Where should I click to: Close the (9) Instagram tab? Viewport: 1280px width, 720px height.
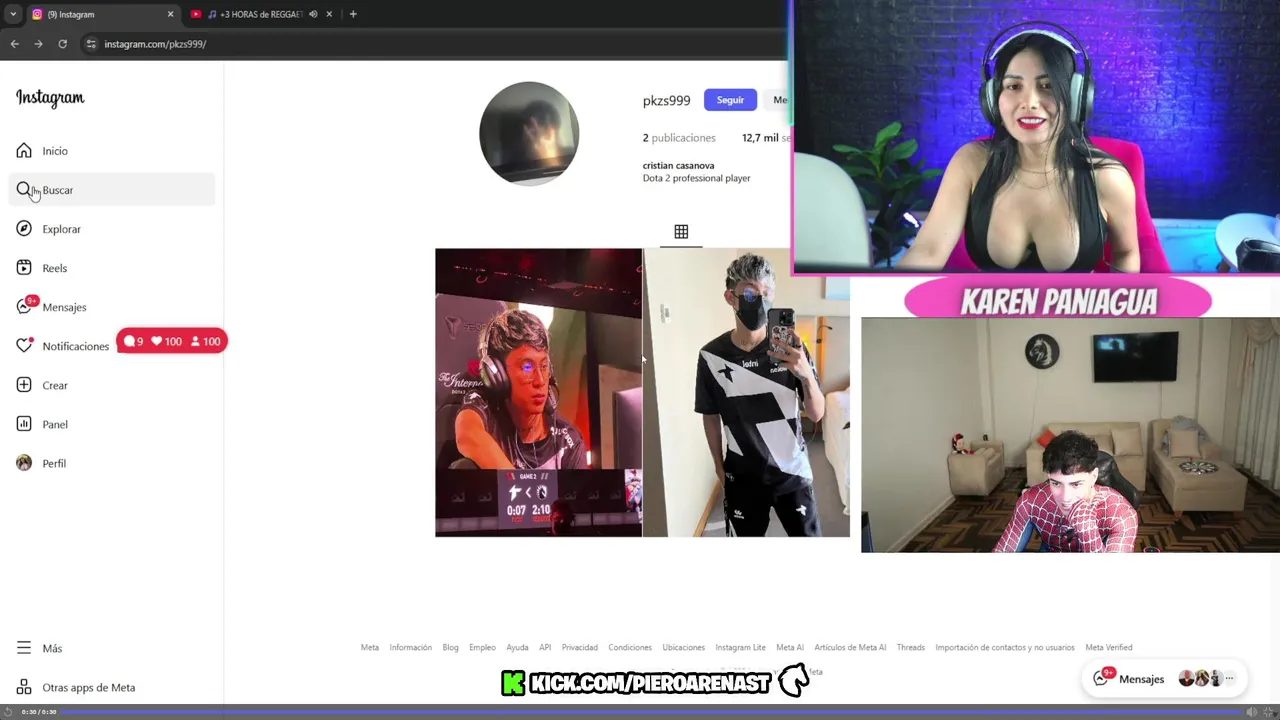(x=170, y=14)
